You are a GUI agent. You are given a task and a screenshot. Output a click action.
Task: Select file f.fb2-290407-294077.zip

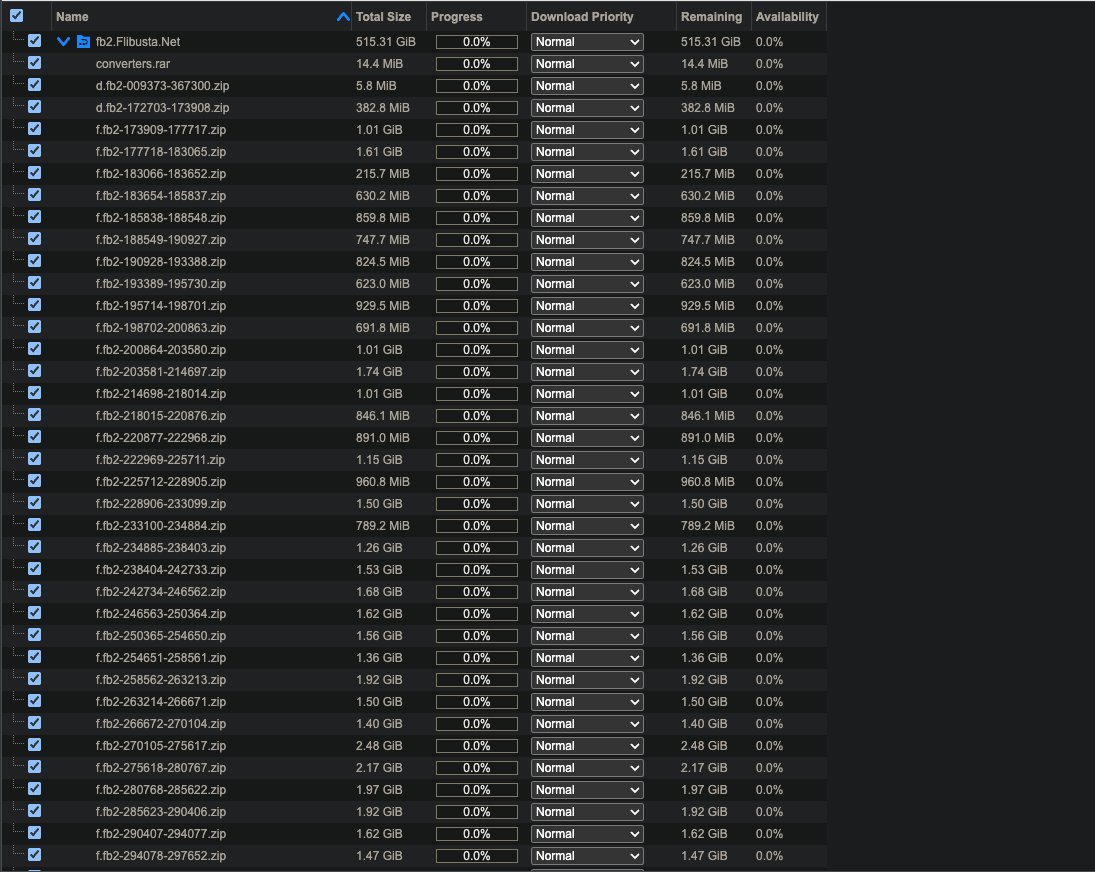tap(161, 834)
